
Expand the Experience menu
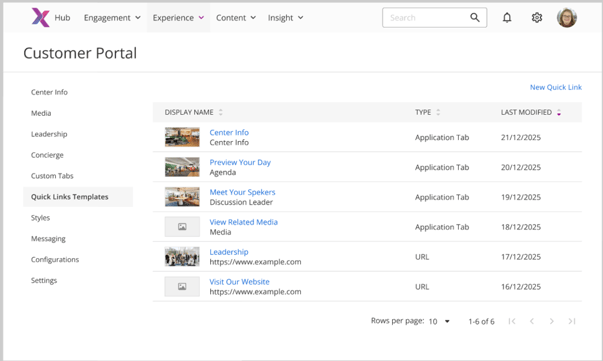coord(178,18)
